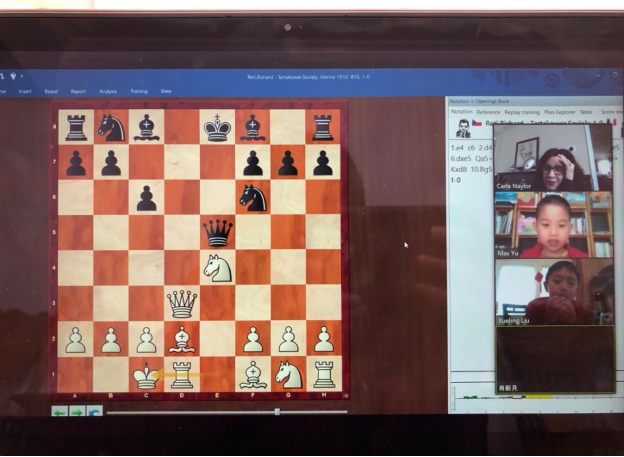Step forward with the green right arrow
Screen dimensions: 624x457
(x=77, y=412)
